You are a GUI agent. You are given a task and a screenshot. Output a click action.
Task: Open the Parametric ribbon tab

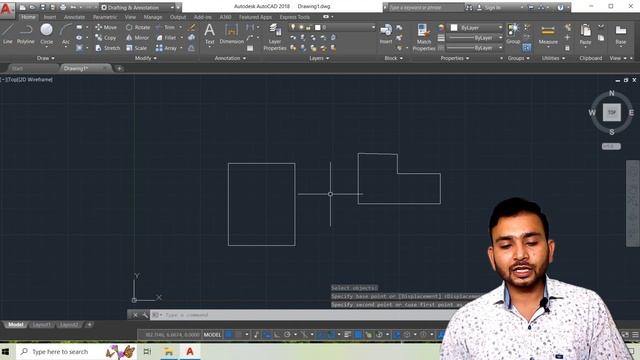click(105, 17)
